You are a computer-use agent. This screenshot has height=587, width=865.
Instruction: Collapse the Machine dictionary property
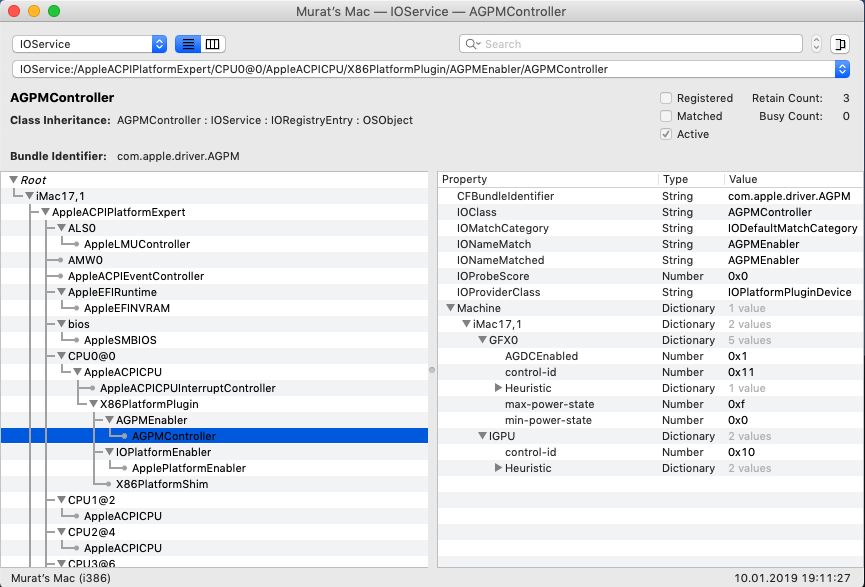(x=450, y=308)
